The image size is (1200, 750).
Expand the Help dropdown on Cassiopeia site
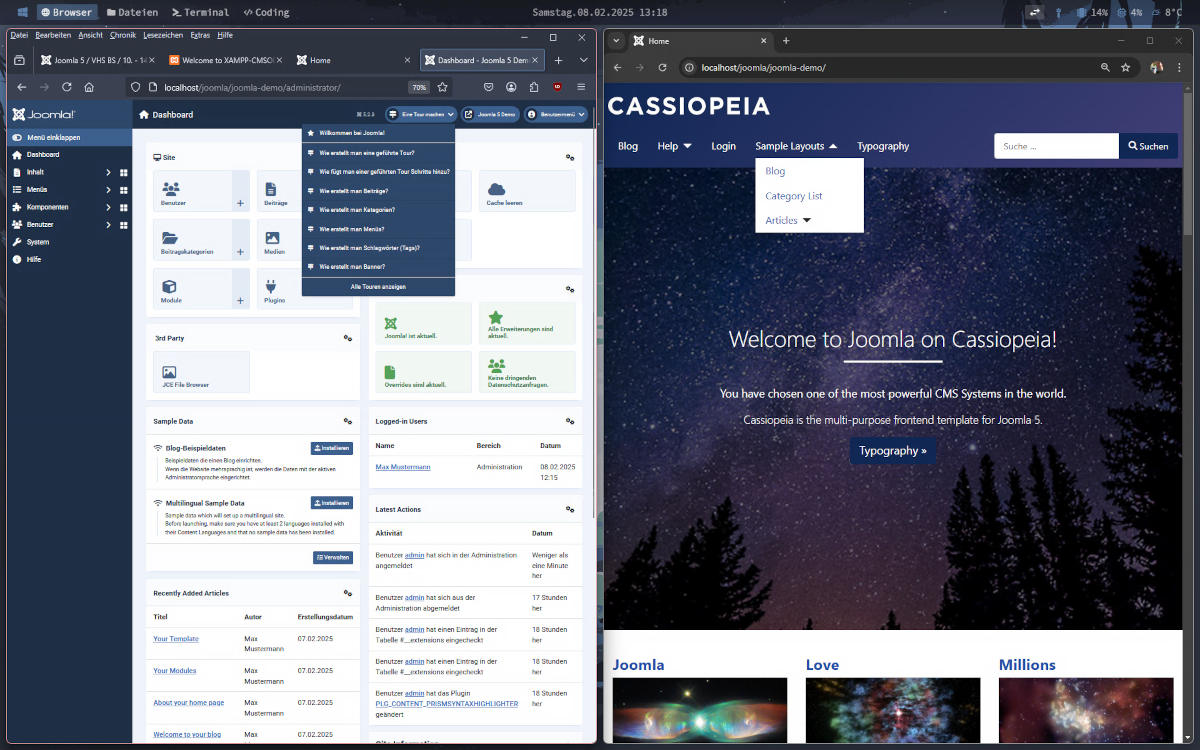point(674,146)
